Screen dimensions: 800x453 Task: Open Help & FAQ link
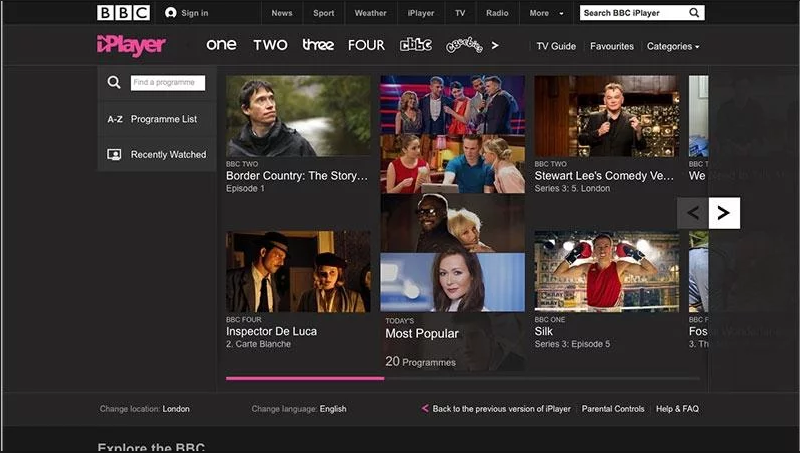(678, 409)
